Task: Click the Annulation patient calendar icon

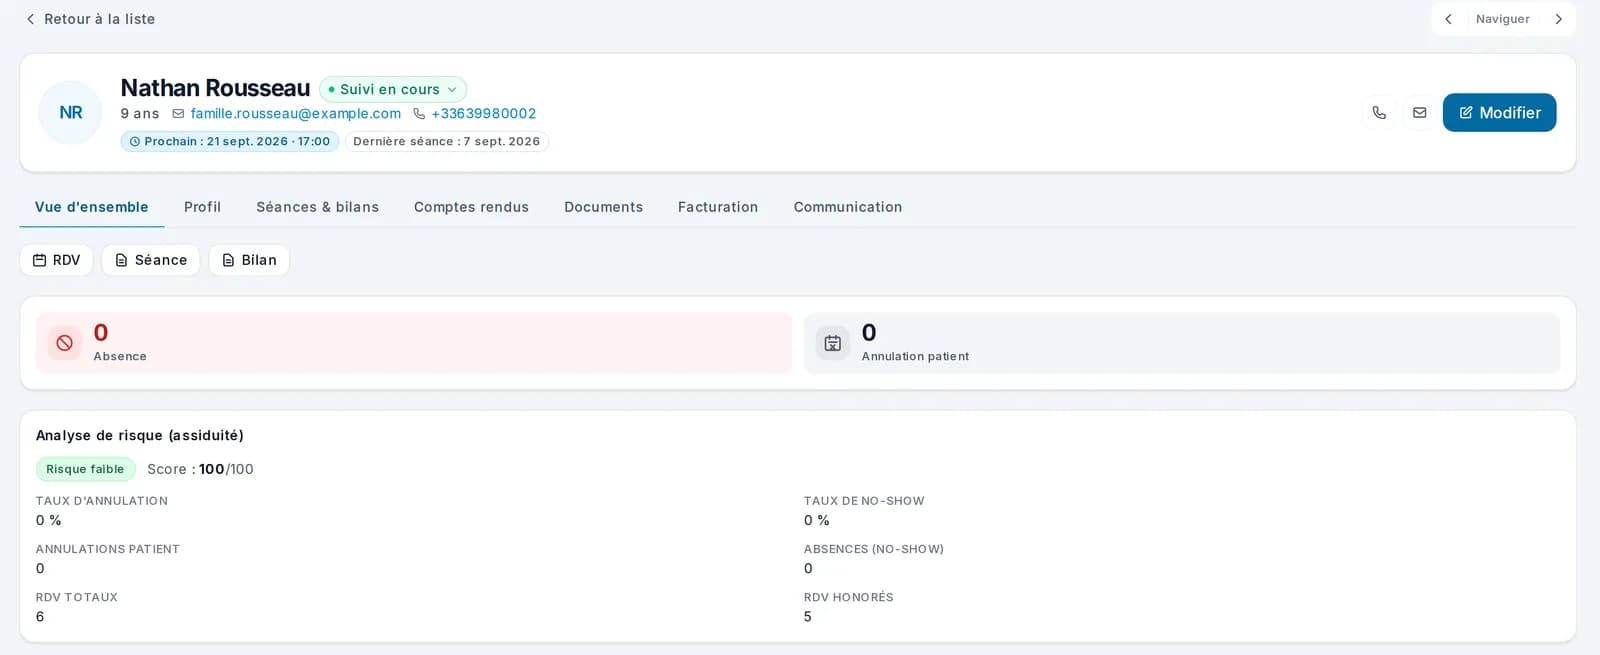Action: tap(833, 343)
